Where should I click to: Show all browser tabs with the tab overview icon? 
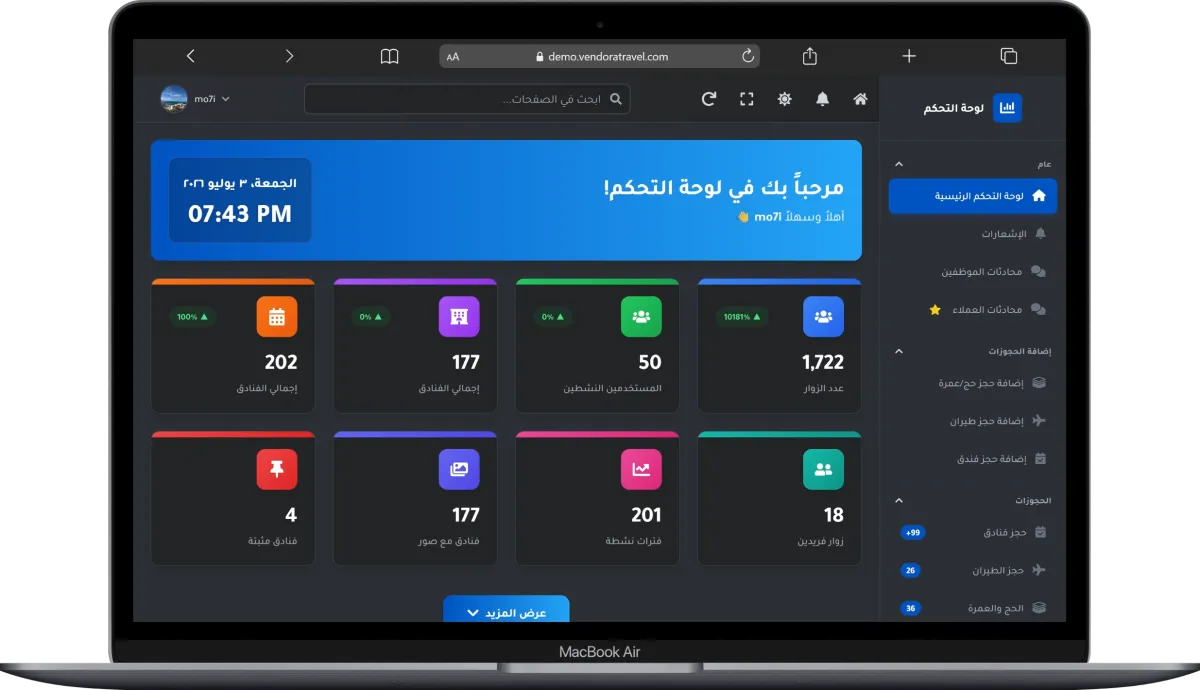pos(1008,56)
